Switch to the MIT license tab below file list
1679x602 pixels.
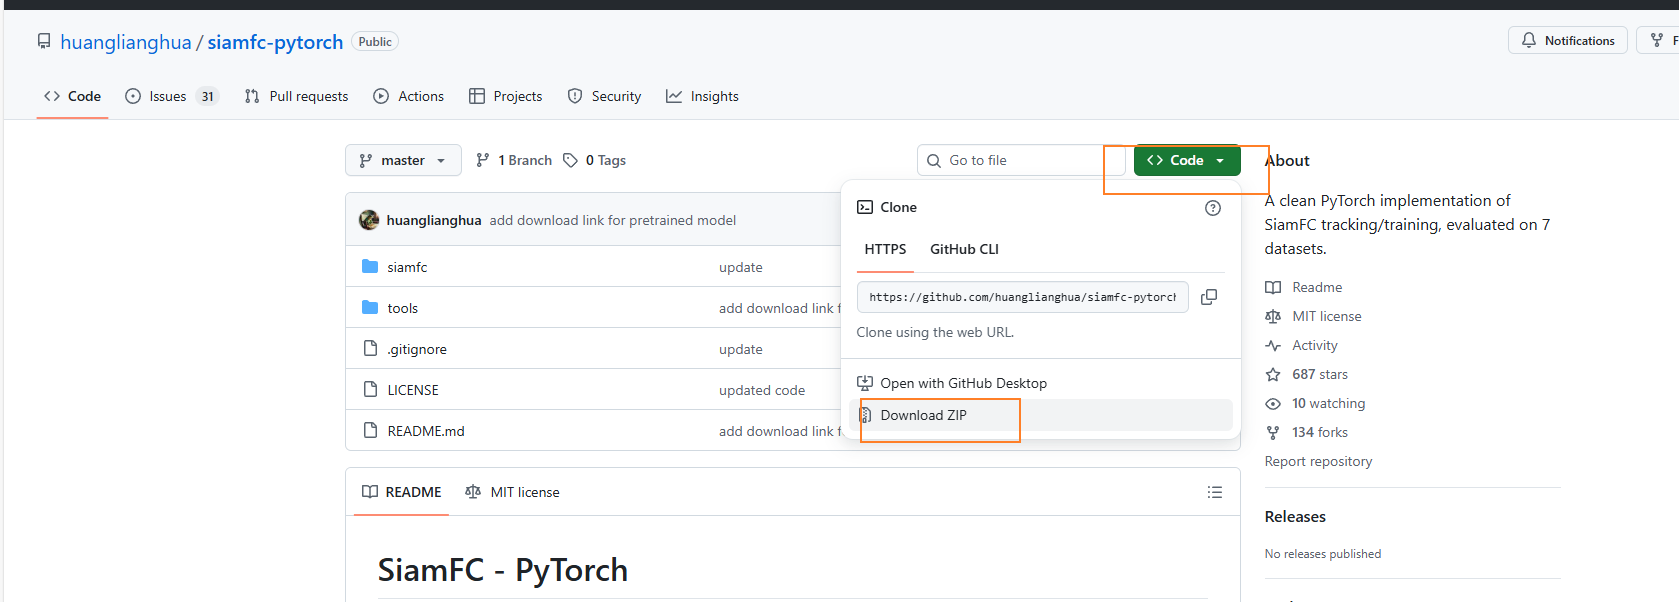coord(512,492)
